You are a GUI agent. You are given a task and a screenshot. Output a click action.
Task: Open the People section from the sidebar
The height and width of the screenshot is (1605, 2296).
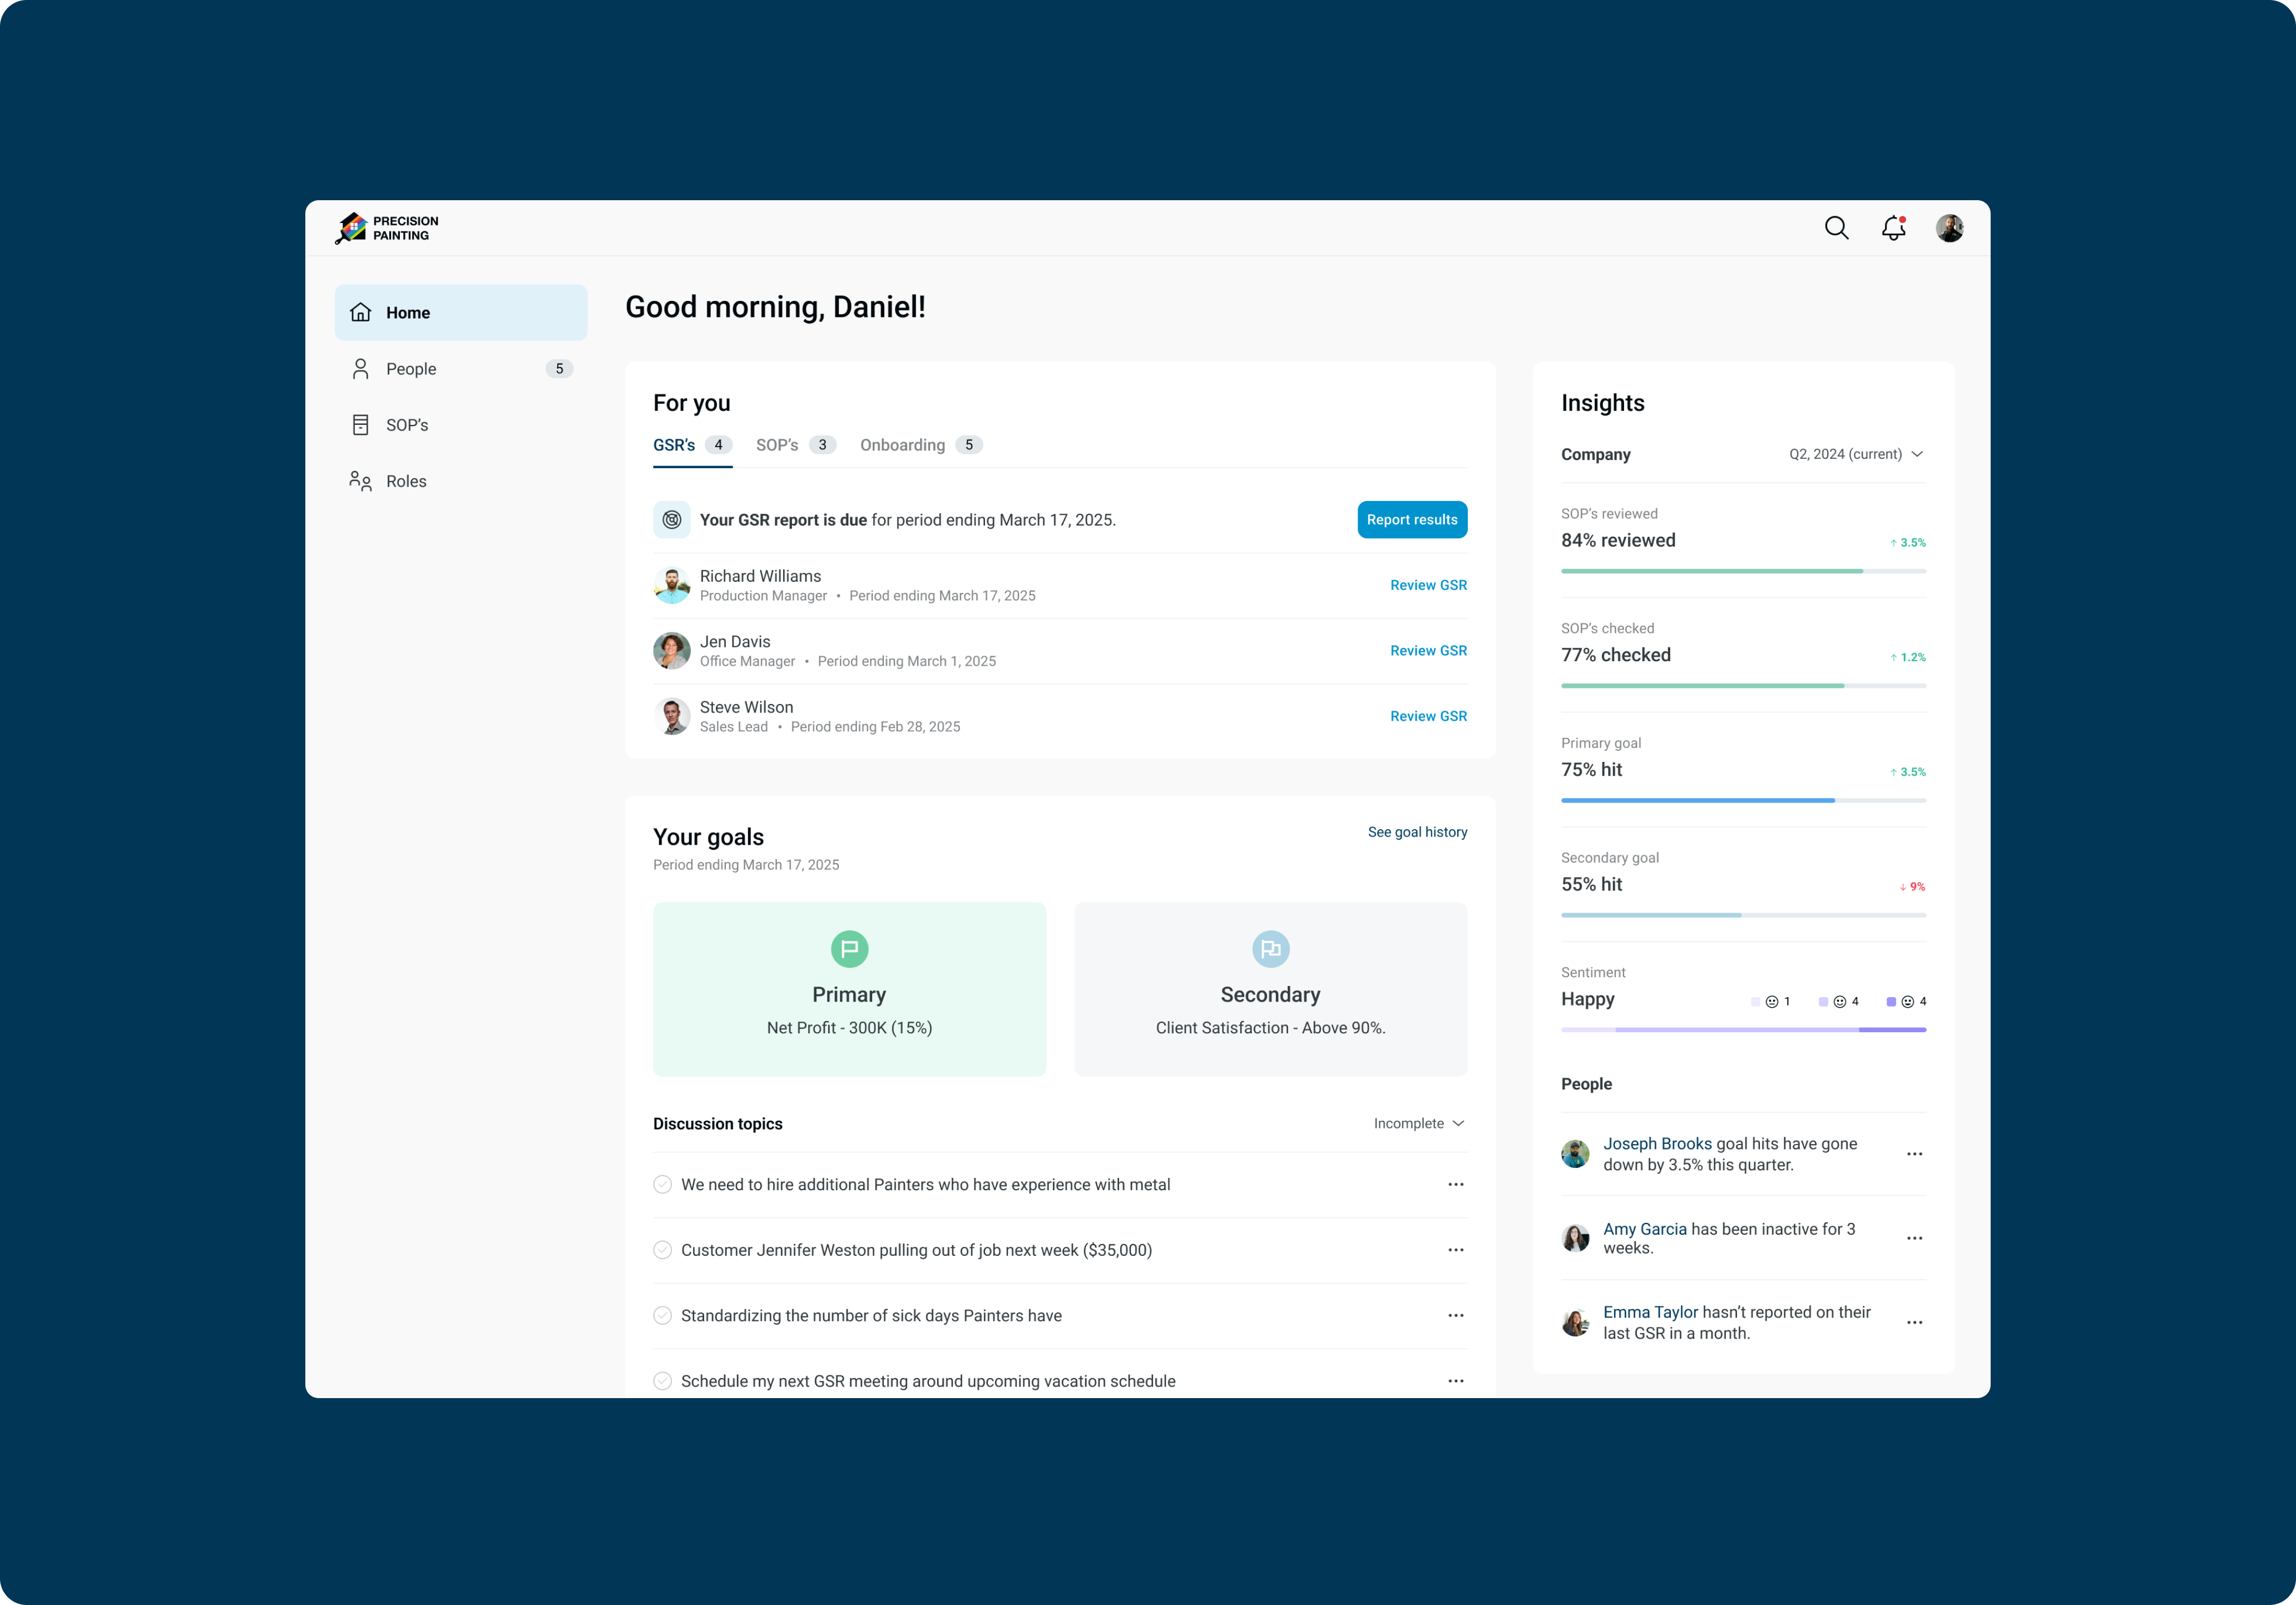pos(411,368)
